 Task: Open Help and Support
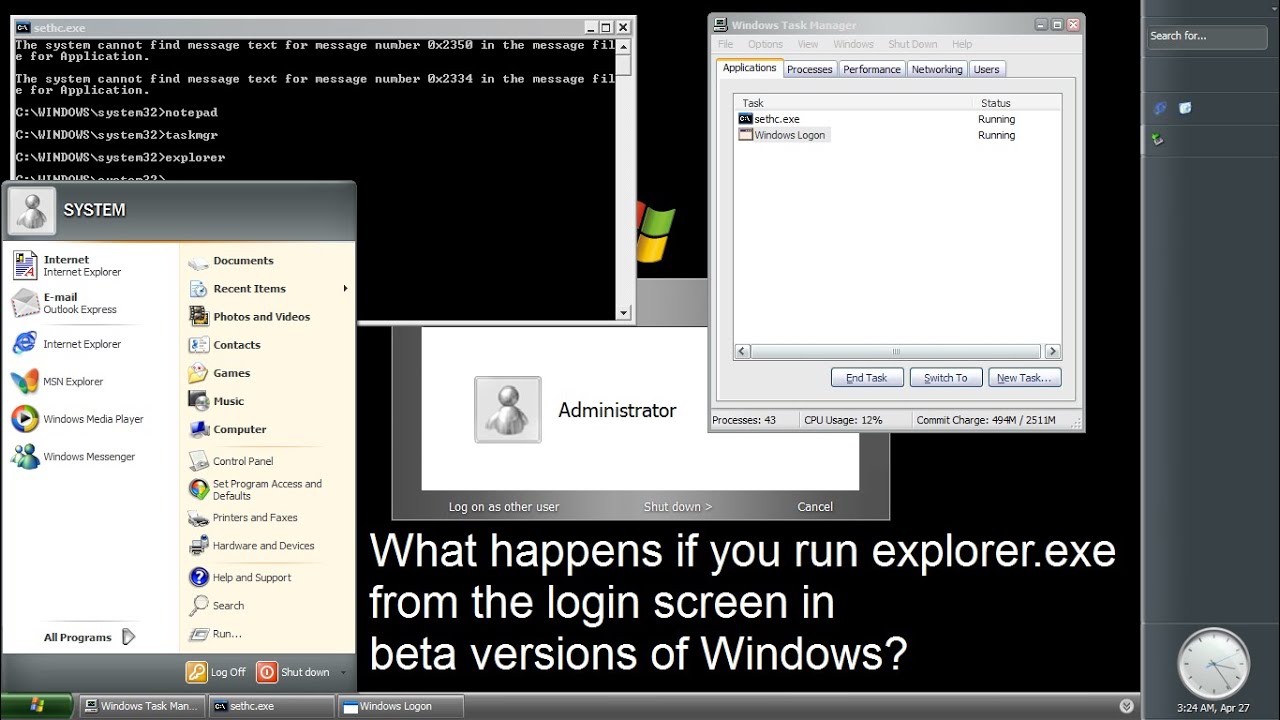coord(240,578)
